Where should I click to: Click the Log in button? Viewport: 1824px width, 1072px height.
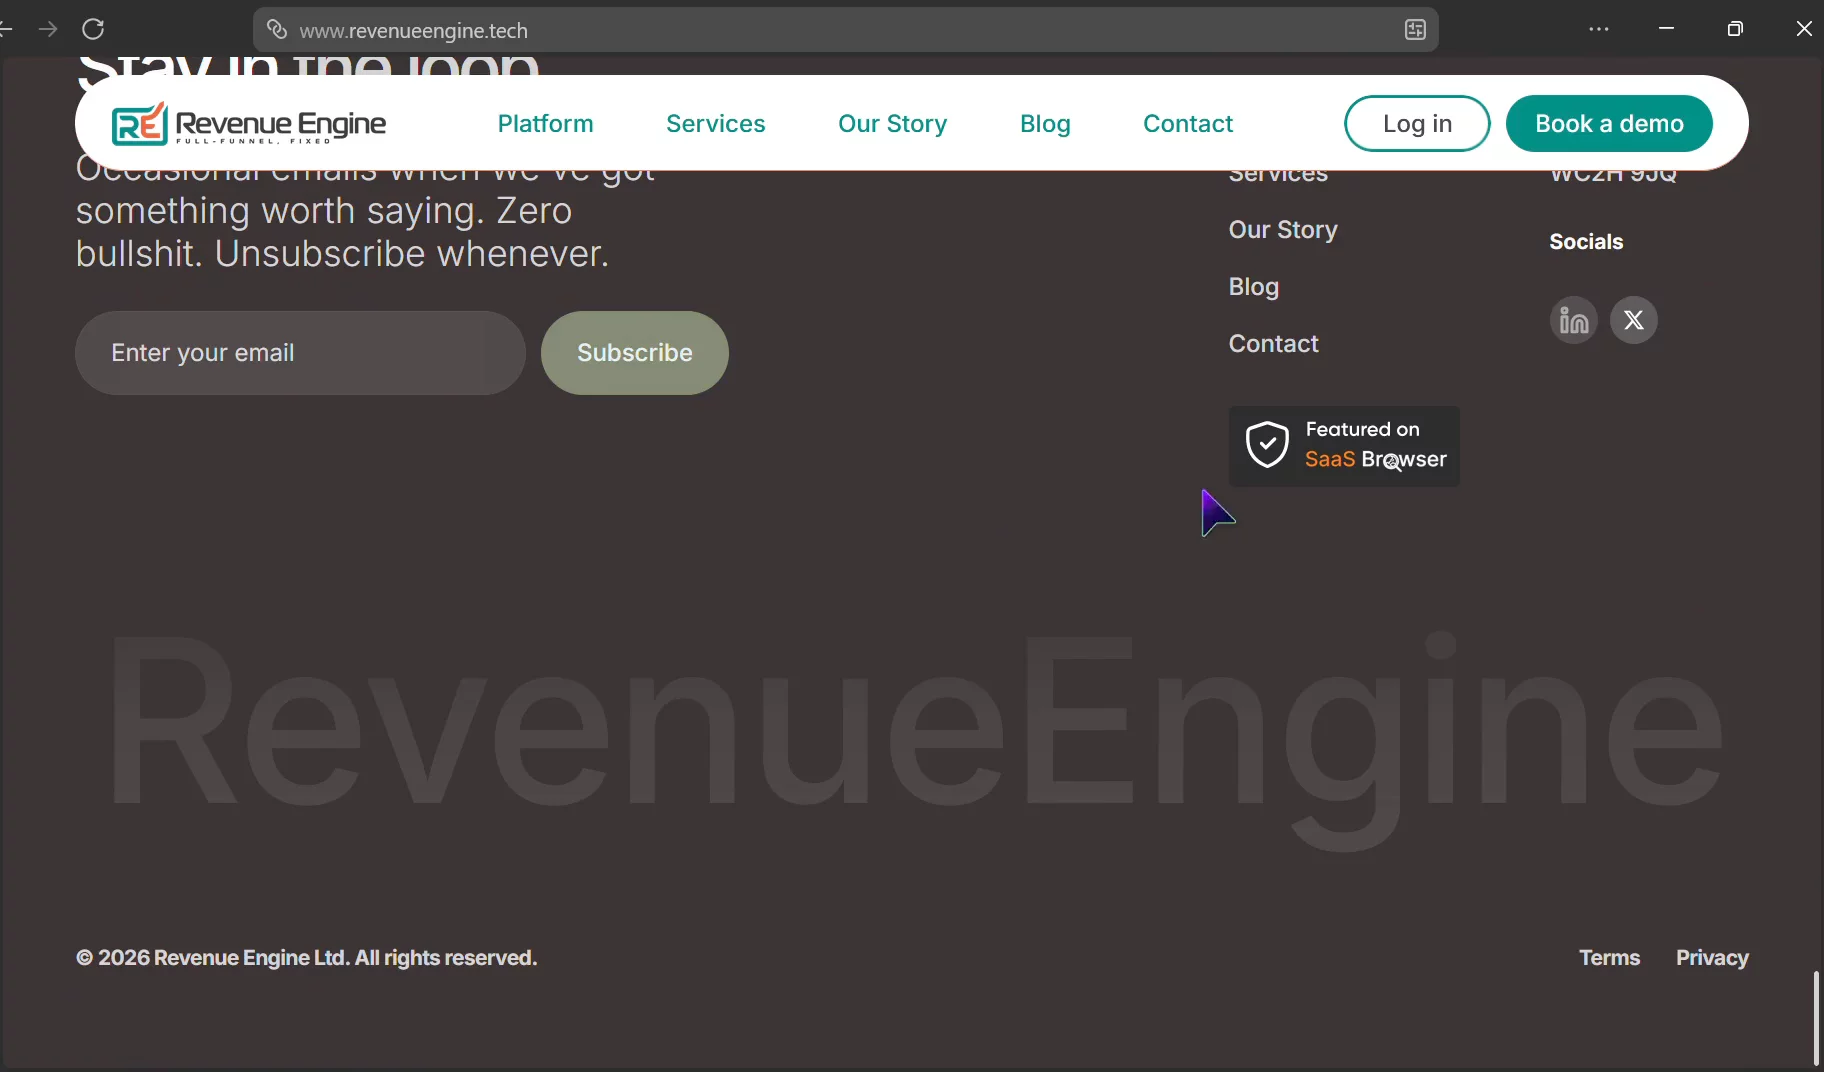[1417, 124]
